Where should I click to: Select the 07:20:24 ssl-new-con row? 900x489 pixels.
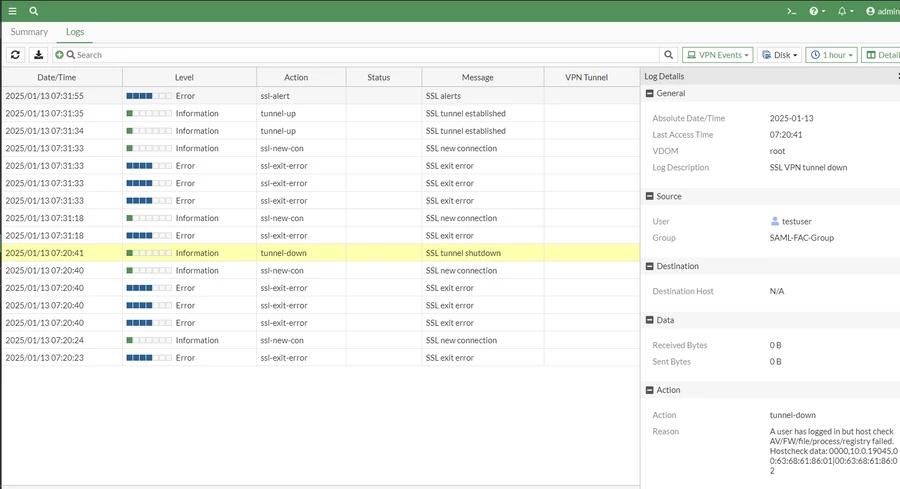click(321, 340)
